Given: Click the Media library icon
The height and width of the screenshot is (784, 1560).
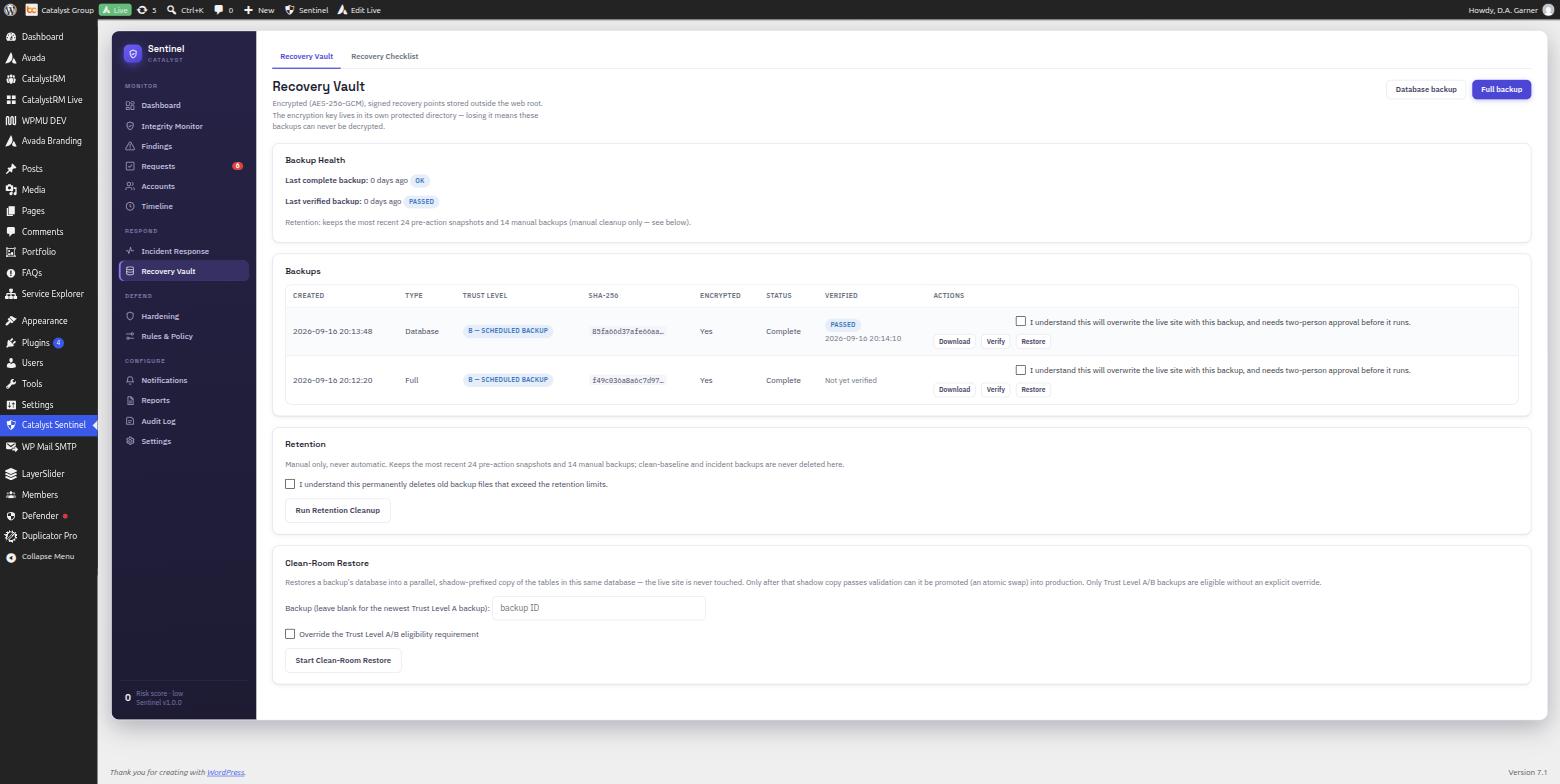Looking at the screenshot, I should point(11,190).
